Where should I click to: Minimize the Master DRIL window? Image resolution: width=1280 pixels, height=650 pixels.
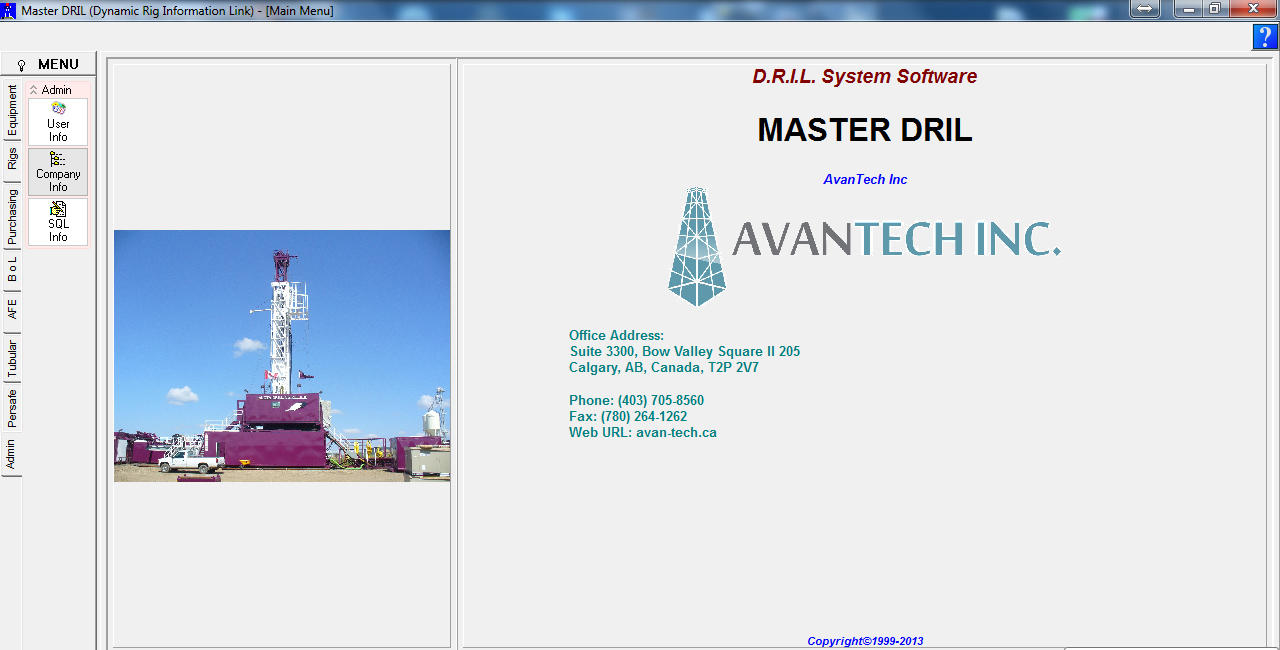click(1188, 9)
